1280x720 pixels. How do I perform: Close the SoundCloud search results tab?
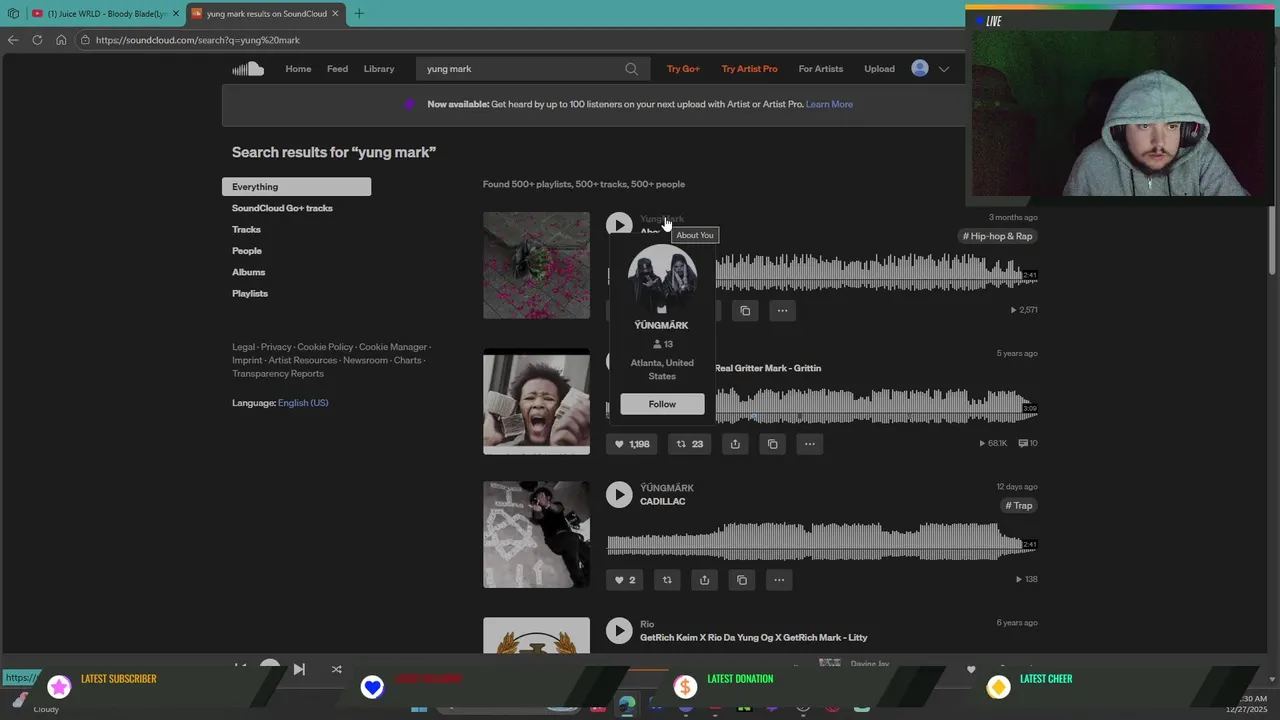pyautogui.click(x=336, y=13)
